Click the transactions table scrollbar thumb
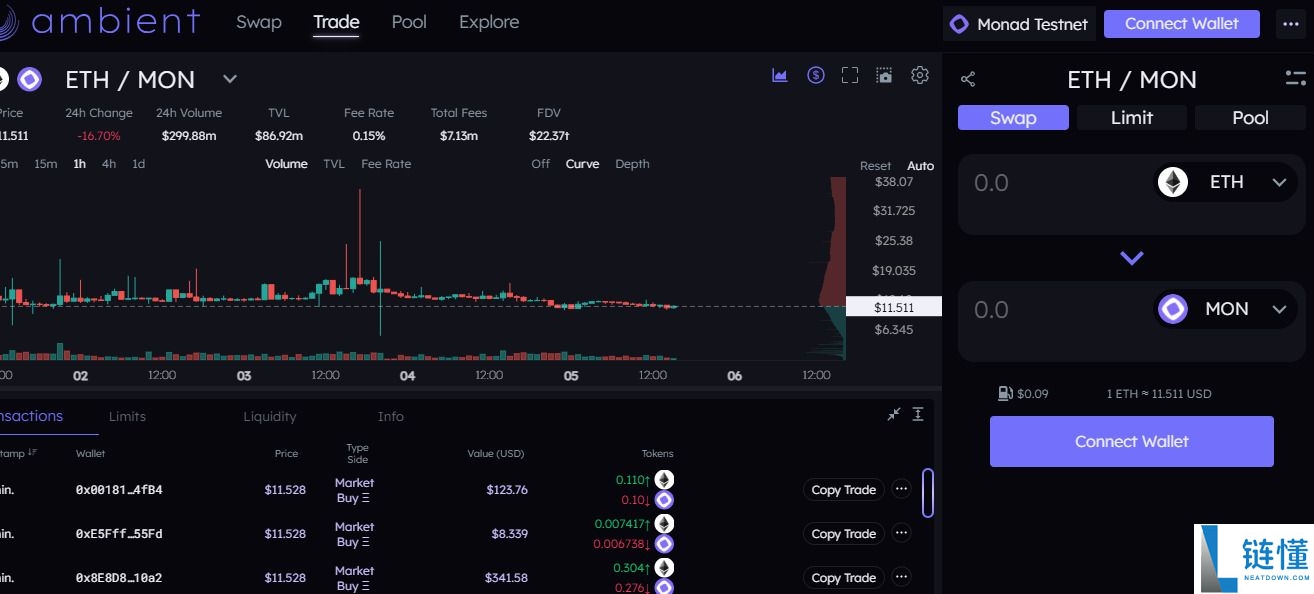1314x594 pixels. pyautogui.click(x=928, y=493)
